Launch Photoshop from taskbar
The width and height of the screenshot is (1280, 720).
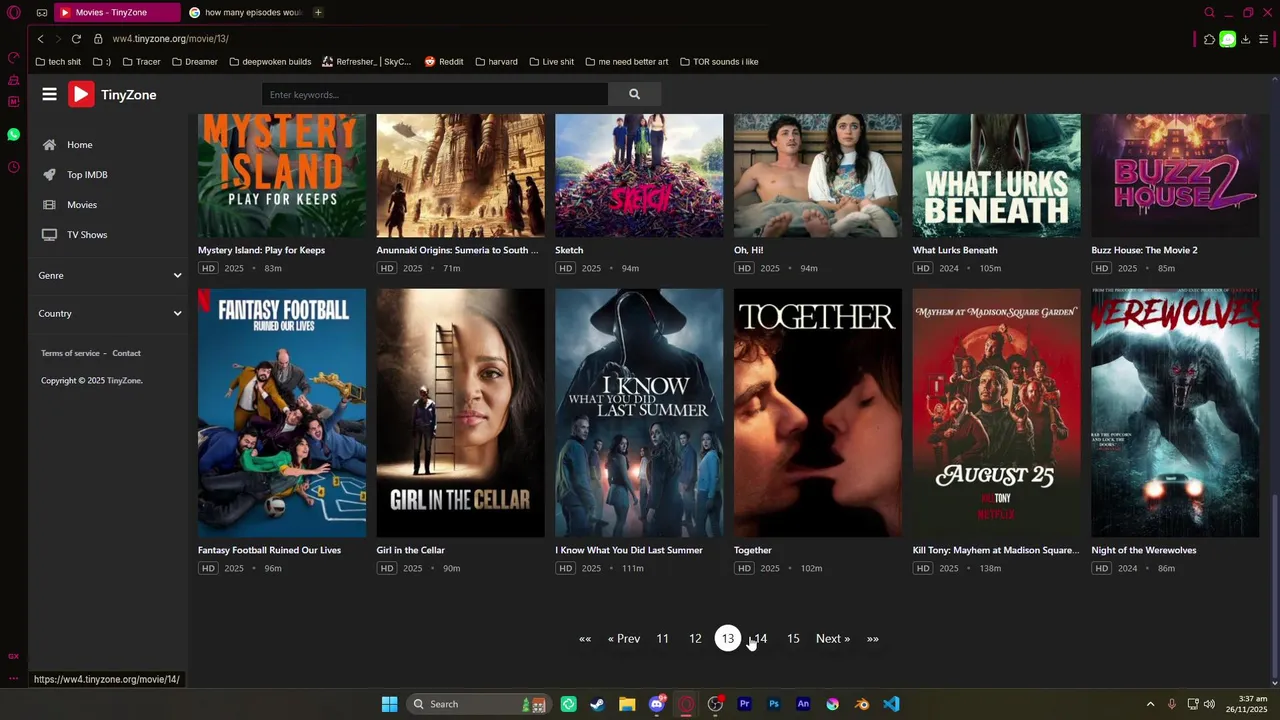point(773,704)
